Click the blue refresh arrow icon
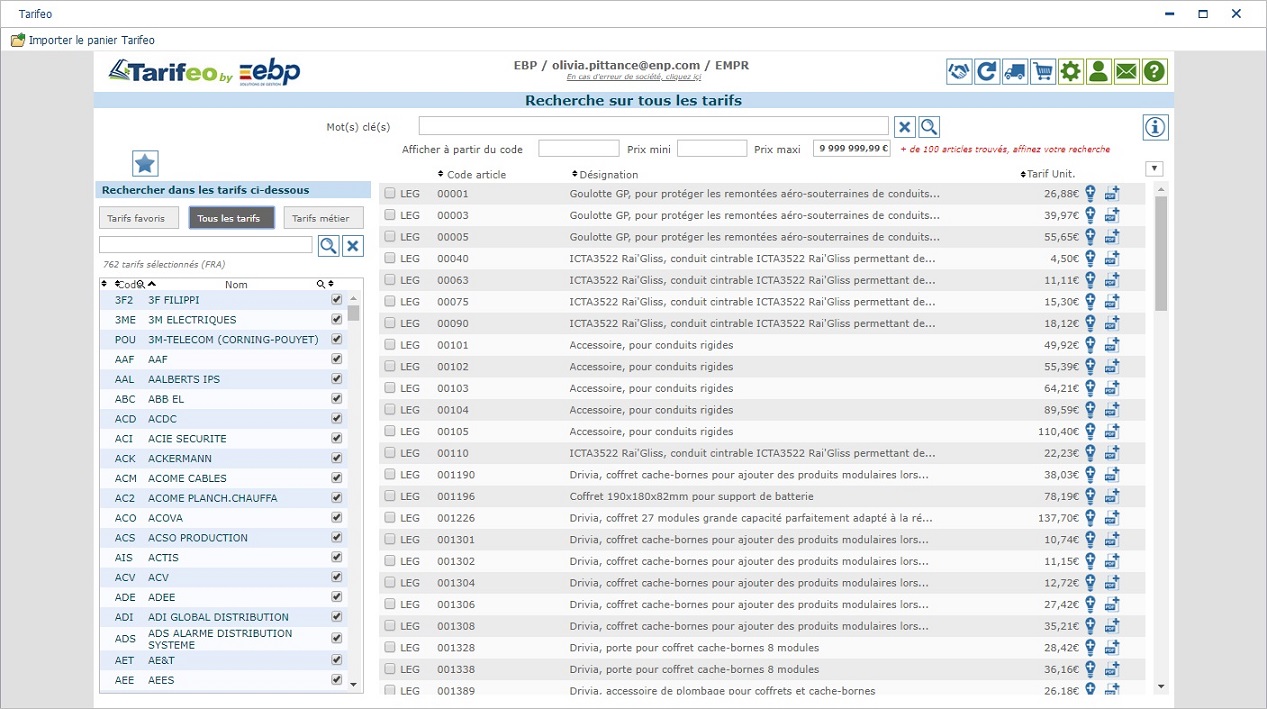1267x709 pixels. click(987, 71)
